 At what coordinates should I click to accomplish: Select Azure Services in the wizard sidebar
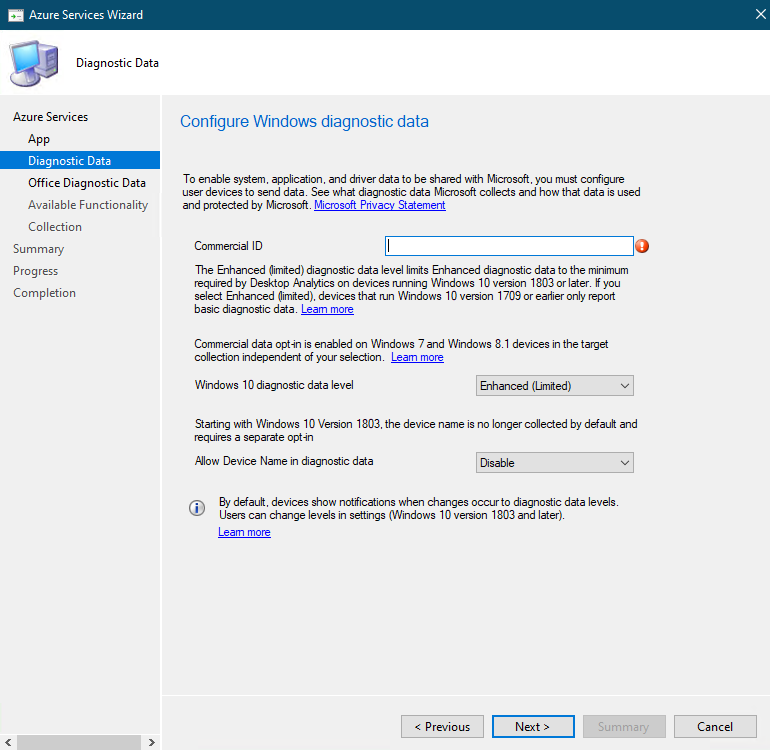click(x=51, y=117)
